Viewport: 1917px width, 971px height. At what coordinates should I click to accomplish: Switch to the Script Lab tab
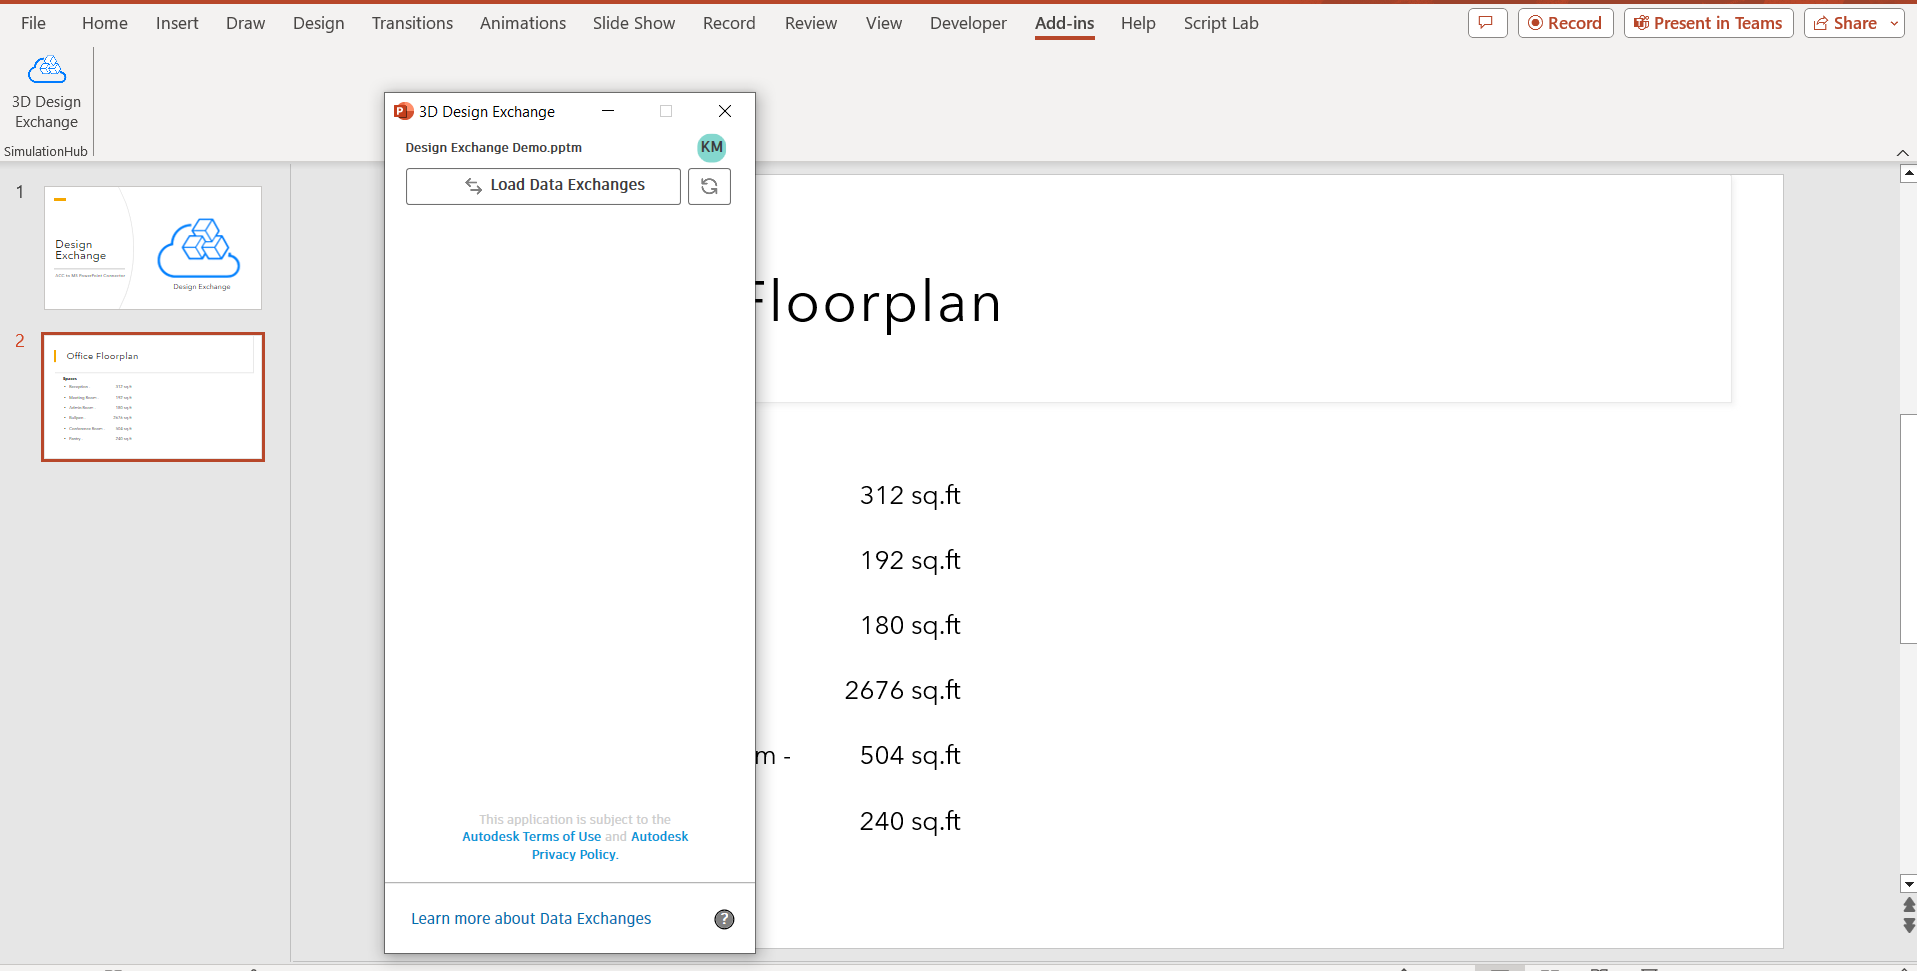tap(1221, 23)
